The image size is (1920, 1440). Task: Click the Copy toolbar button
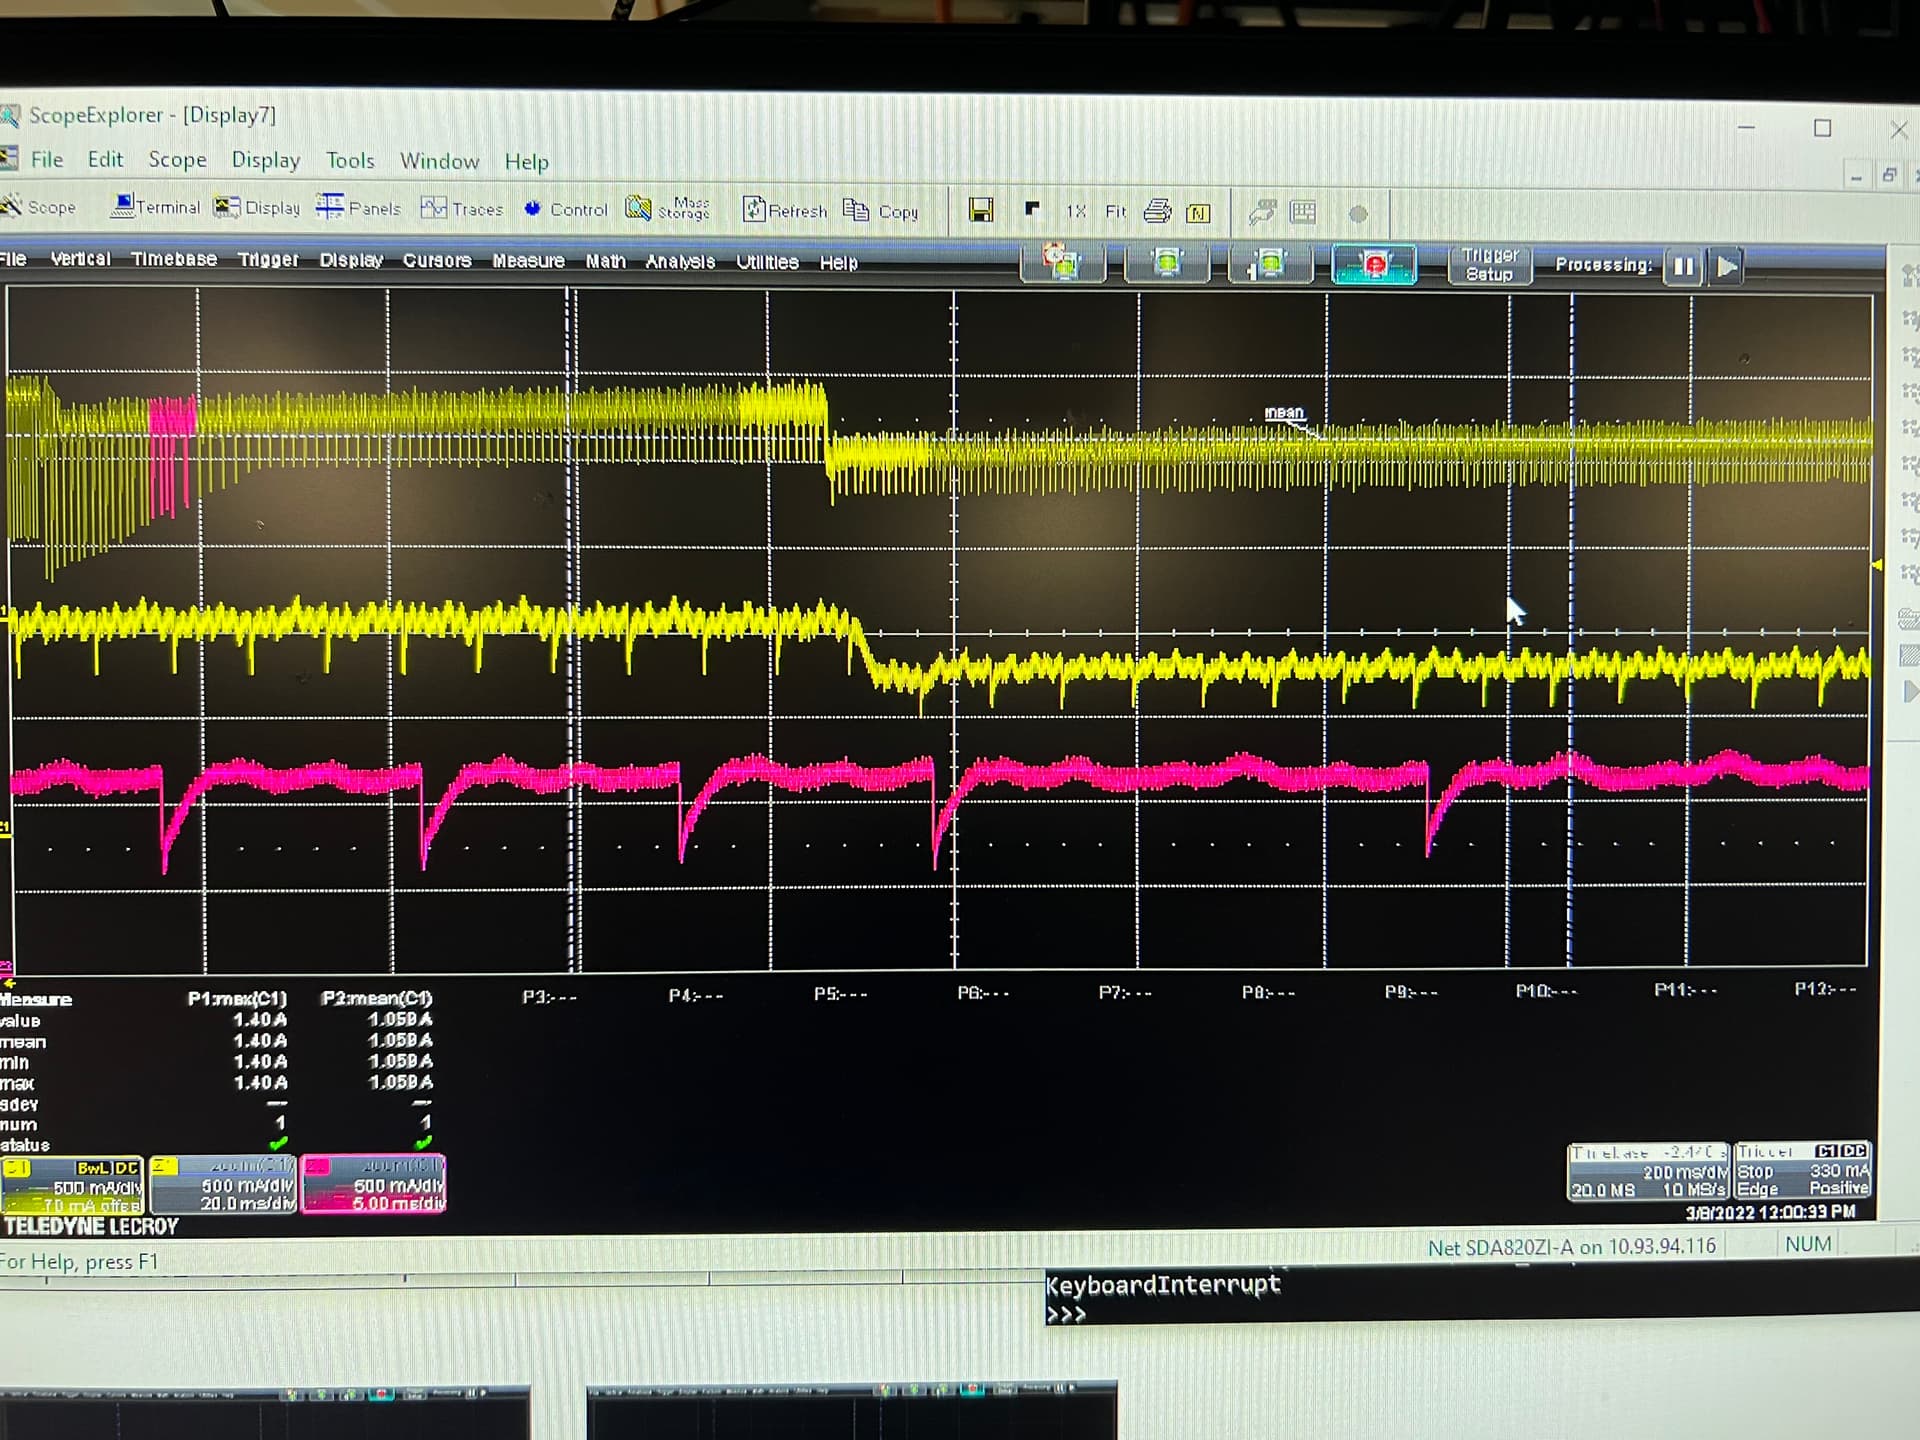coord(880,211)
